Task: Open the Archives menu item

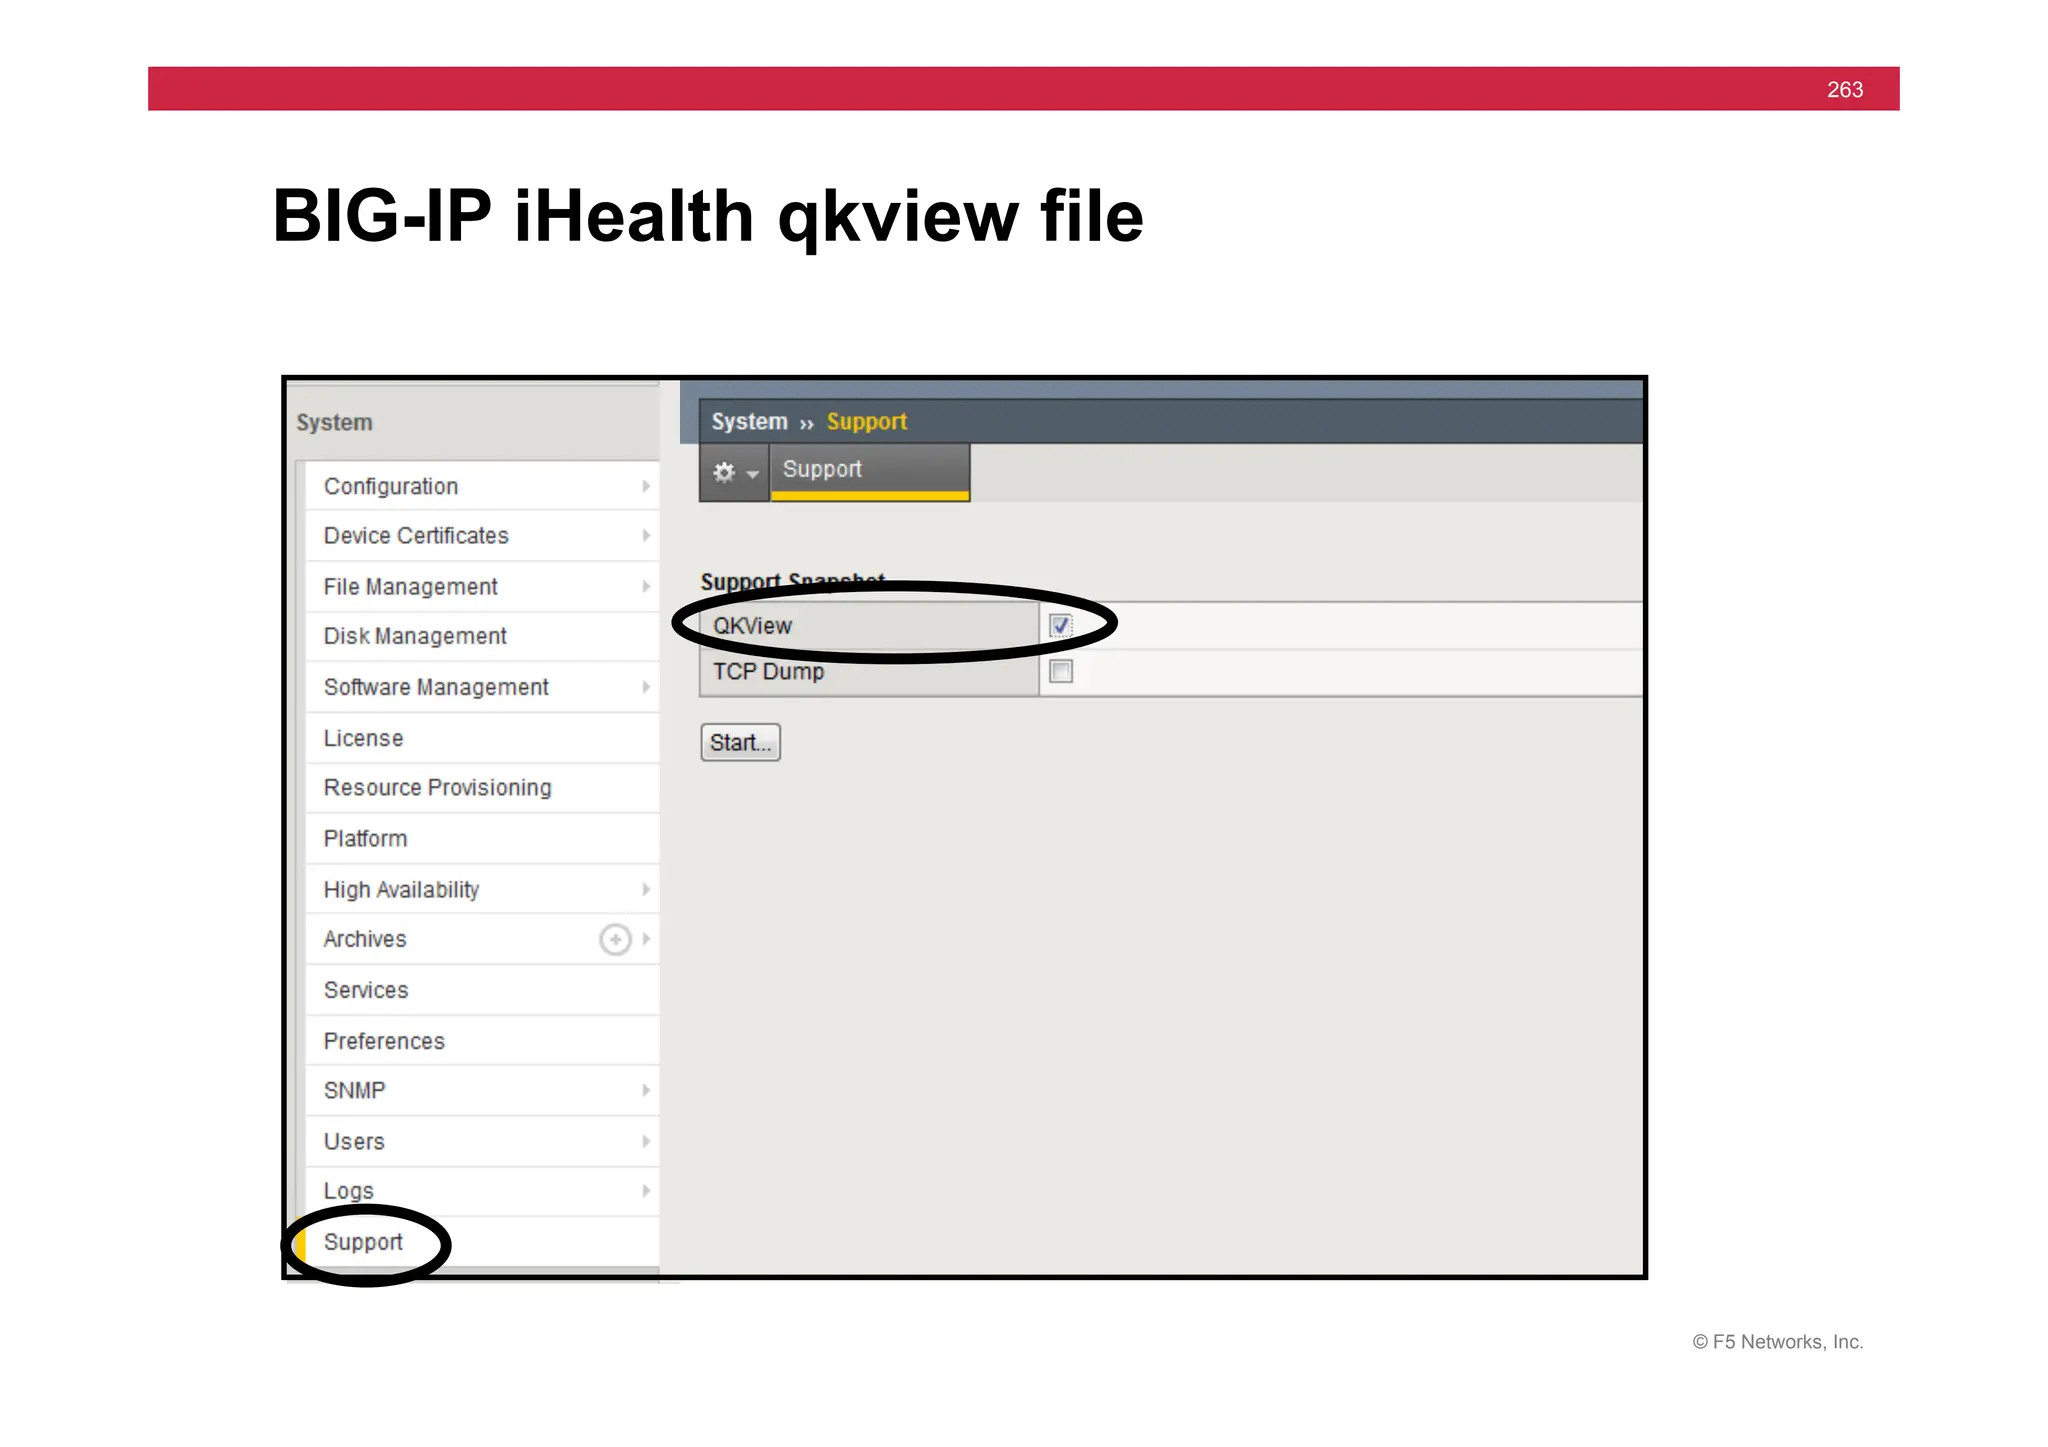Action: [x=482, y=939]
